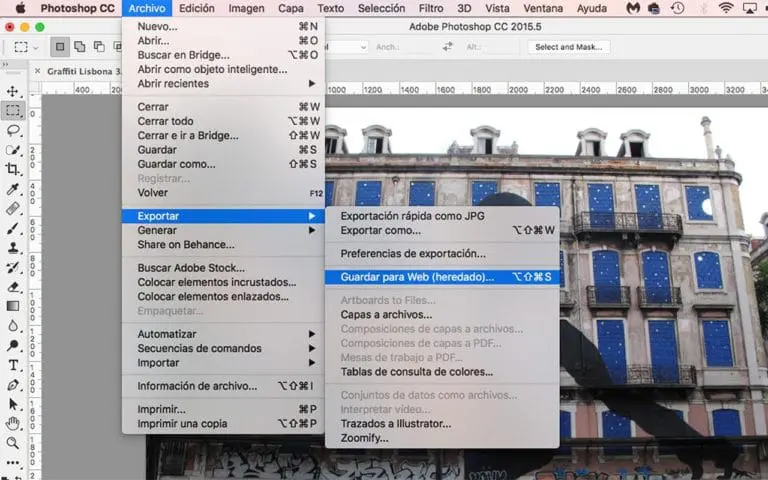Swap width and height arrows icon
The width and height of the screenshot is (768, 480).
(447, 47)
